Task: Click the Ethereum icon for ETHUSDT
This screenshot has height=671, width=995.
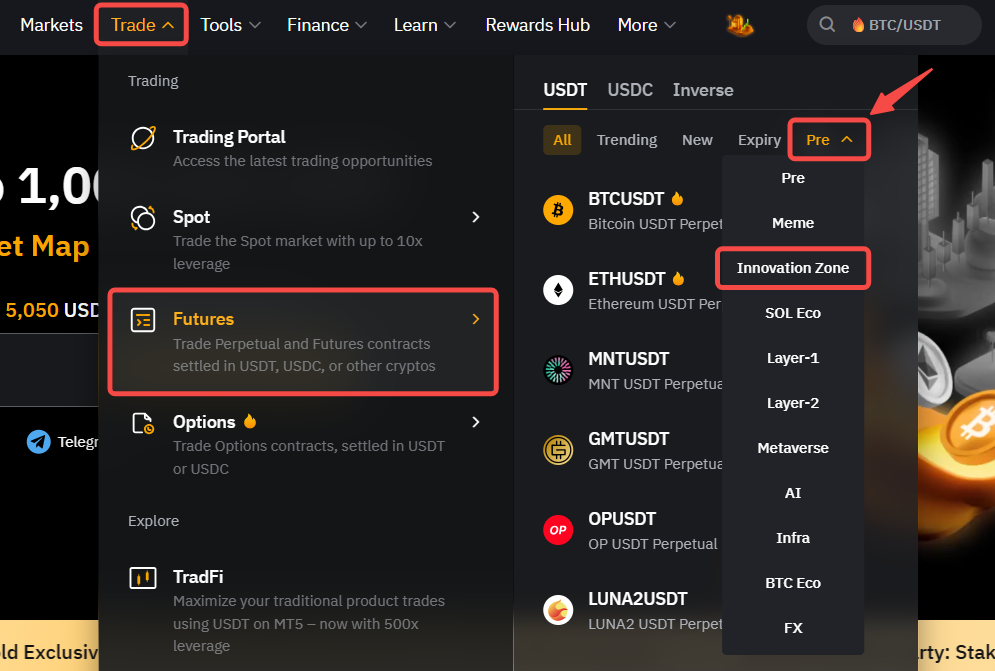Action: click(558, 290)
